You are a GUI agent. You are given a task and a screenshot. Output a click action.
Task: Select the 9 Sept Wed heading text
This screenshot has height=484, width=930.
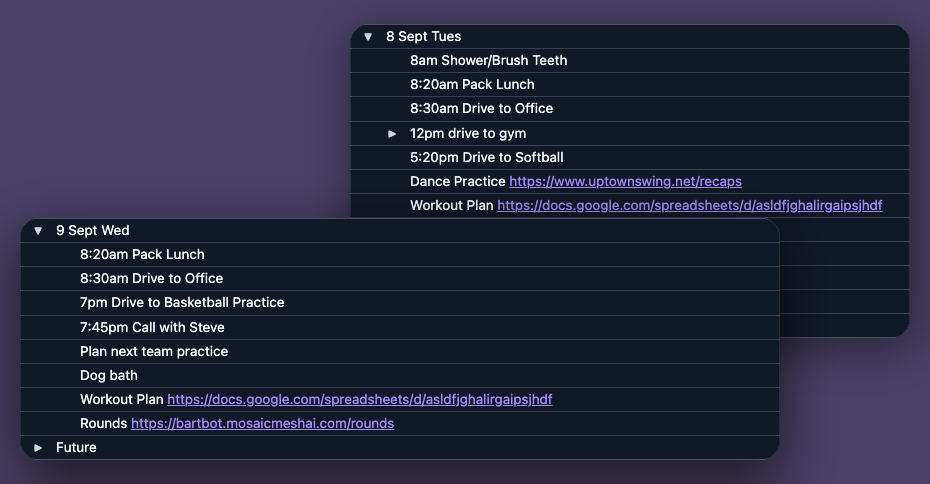93,230
